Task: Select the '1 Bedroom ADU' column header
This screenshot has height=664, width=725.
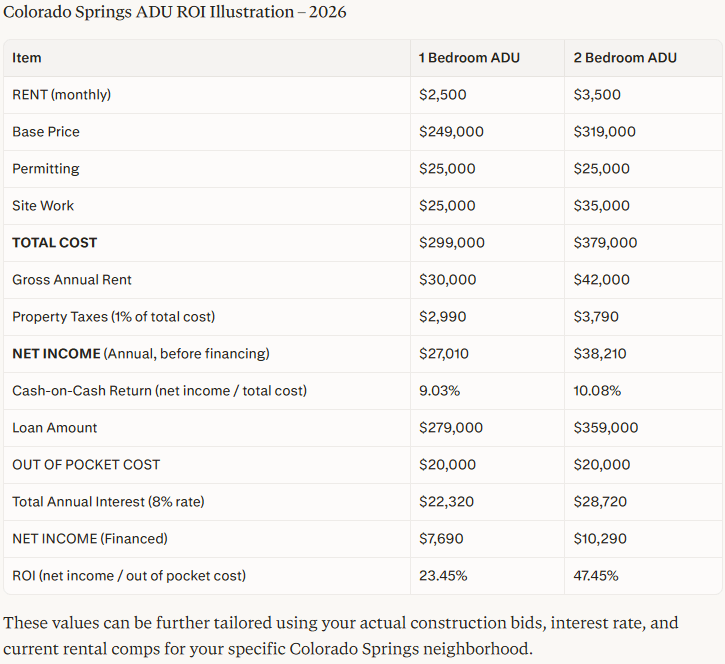Action: tap(469, 58)
